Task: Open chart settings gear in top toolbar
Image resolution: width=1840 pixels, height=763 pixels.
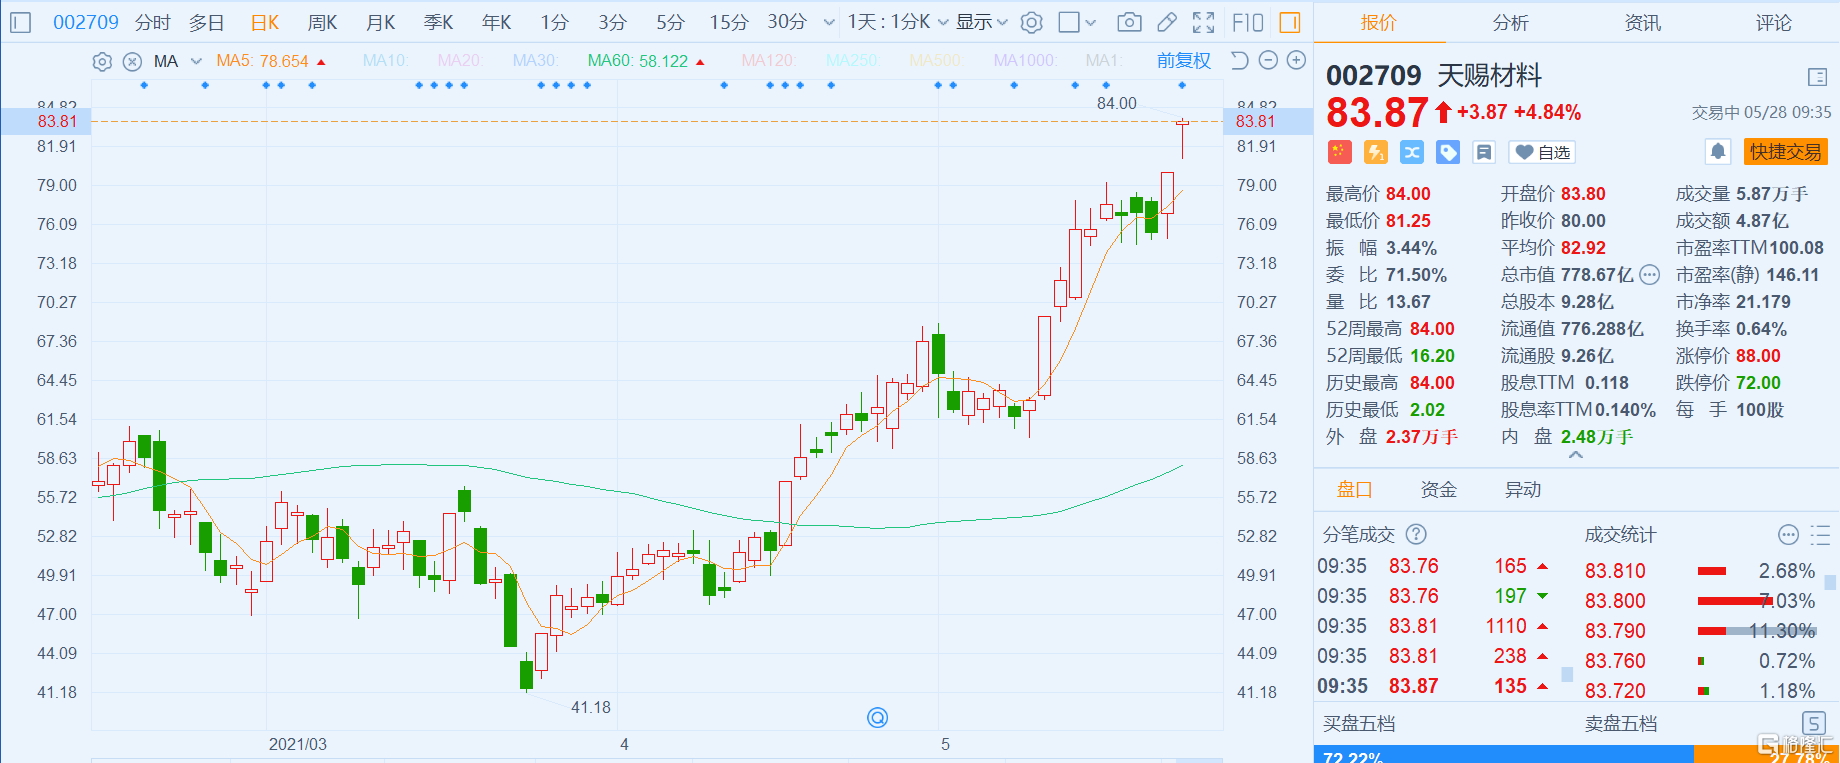Action: coord(1032,22)
